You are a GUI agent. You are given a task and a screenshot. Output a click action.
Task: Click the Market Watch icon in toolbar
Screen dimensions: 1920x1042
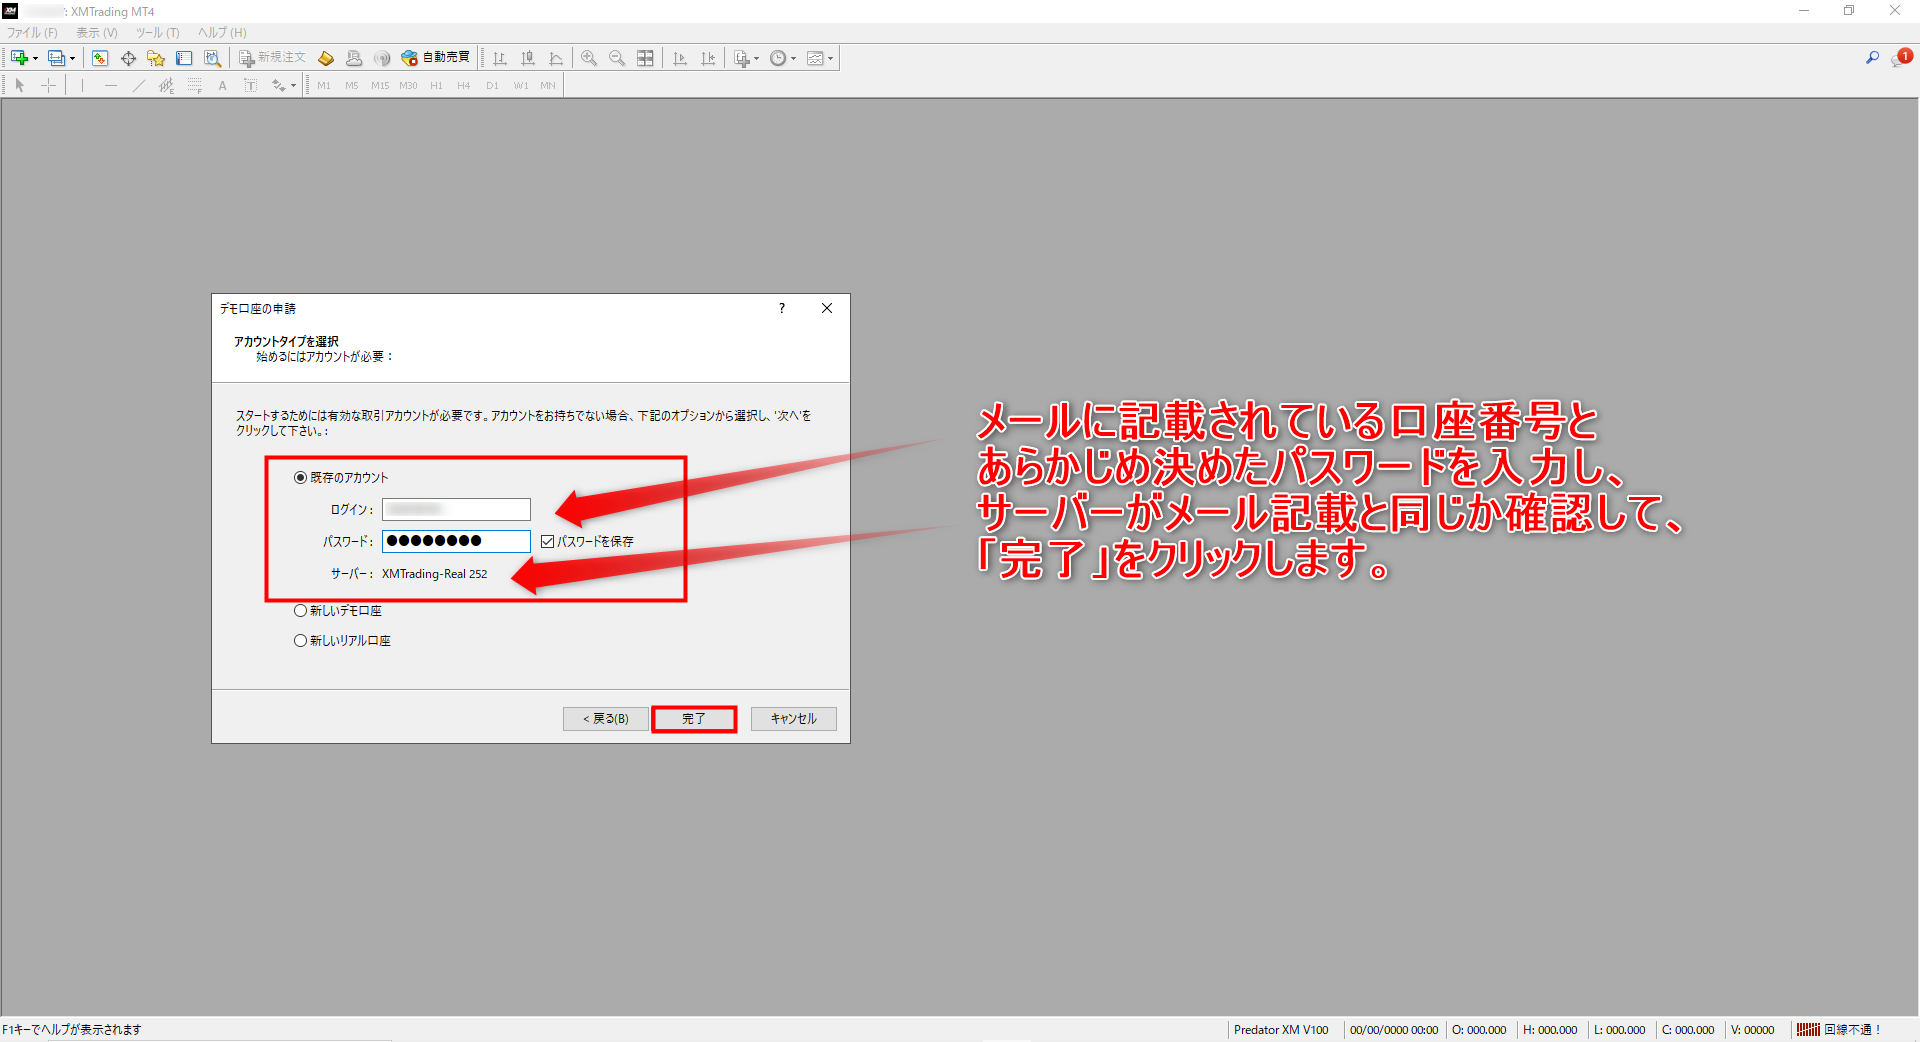100,58
